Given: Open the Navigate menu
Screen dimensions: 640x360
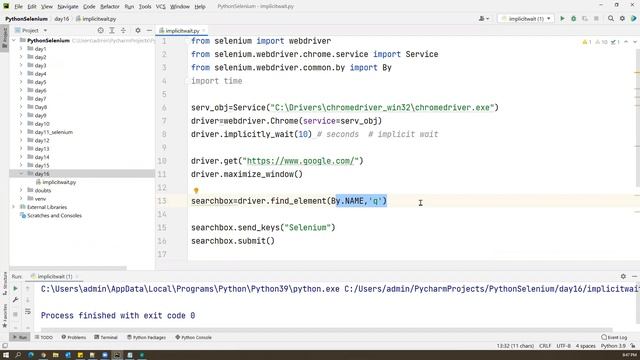Looking at the screenshot, I should pyautogui.click(x=68, y=7).
